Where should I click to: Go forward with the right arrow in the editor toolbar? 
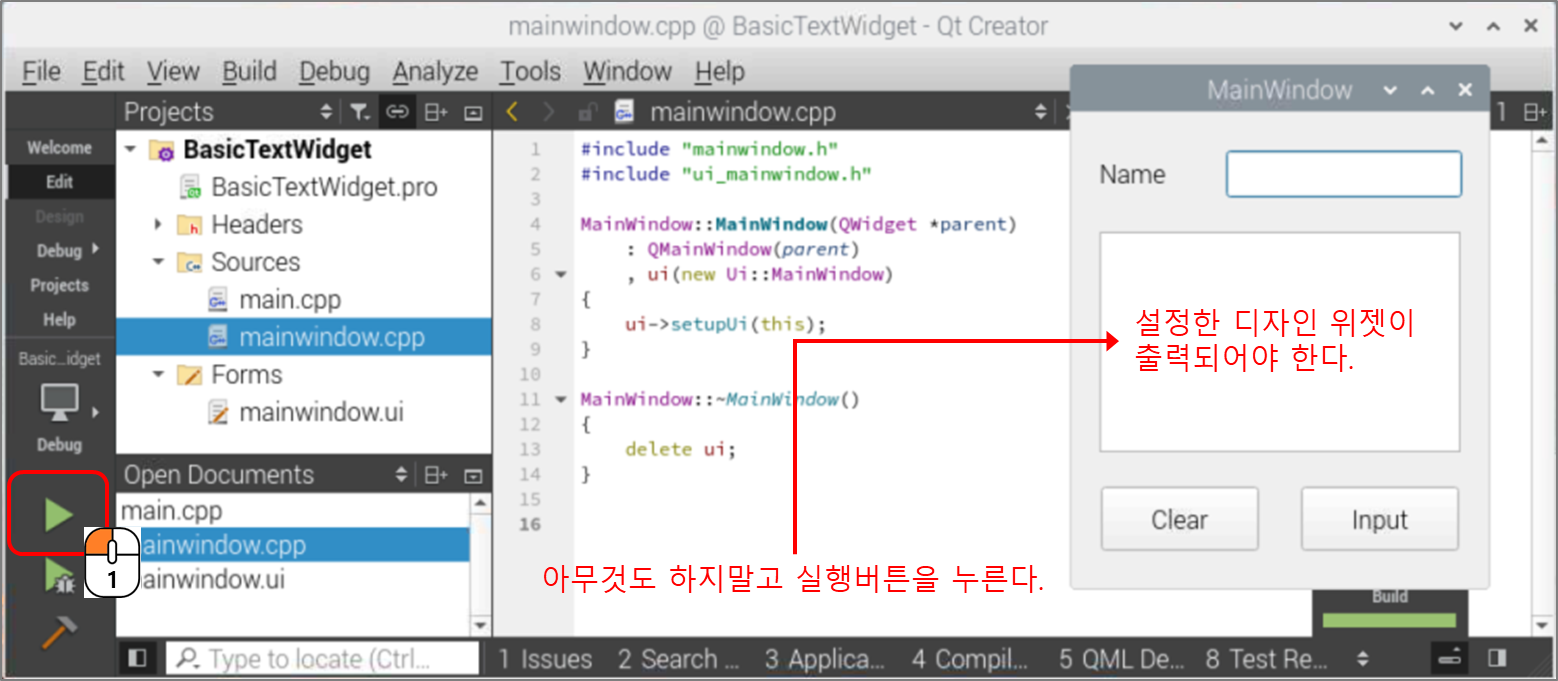click(548, 112)
